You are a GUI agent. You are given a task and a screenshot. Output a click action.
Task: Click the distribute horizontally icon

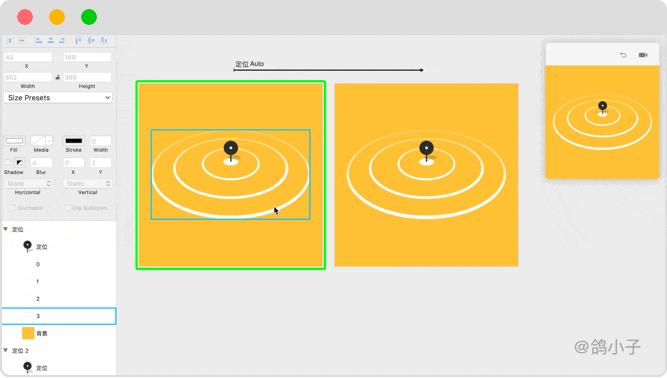pyautogui.click(x=9, y=40)
